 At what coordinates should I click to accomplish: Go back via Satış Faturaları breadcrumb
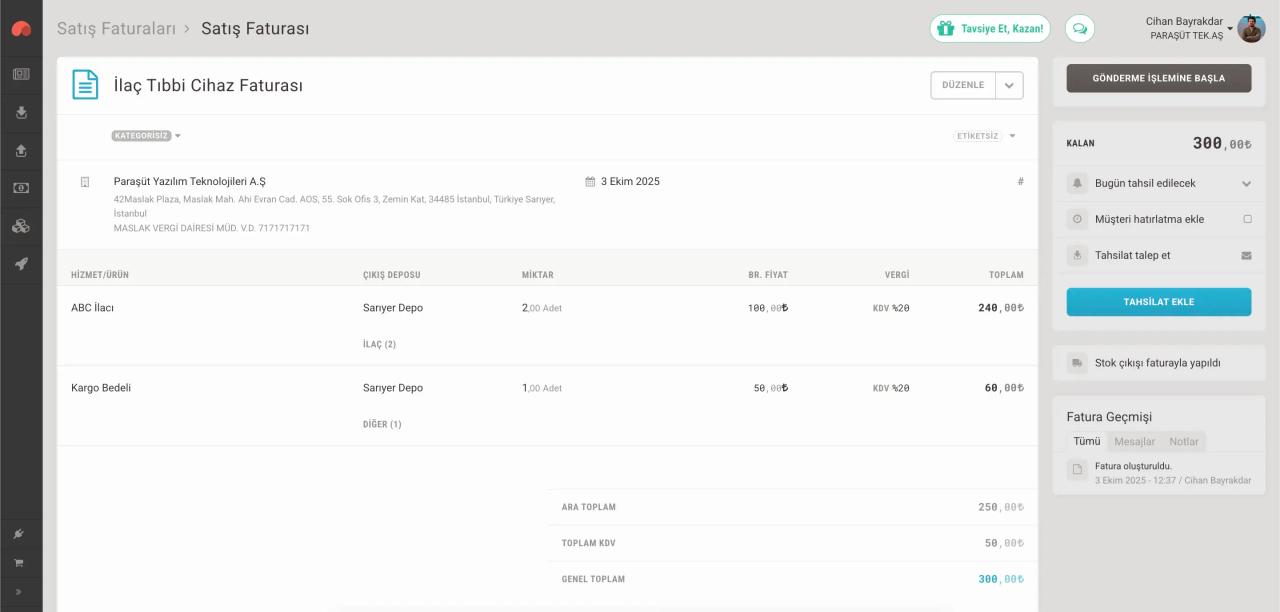coord(116,29)
